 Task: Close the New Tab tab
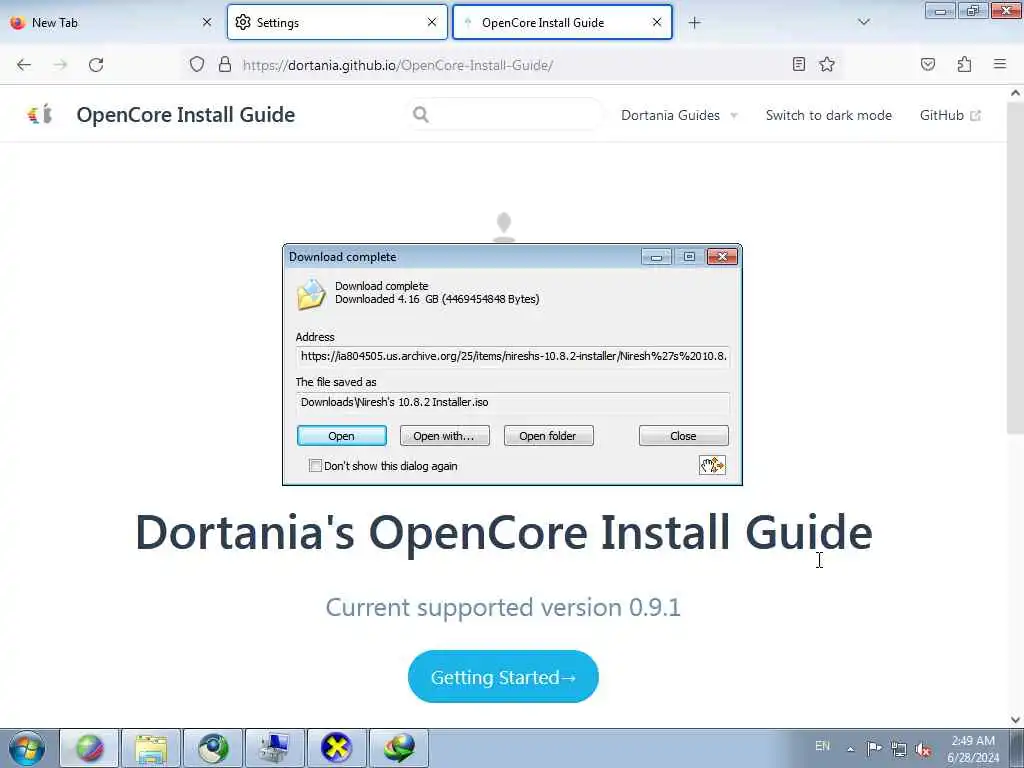coord(207,22)
